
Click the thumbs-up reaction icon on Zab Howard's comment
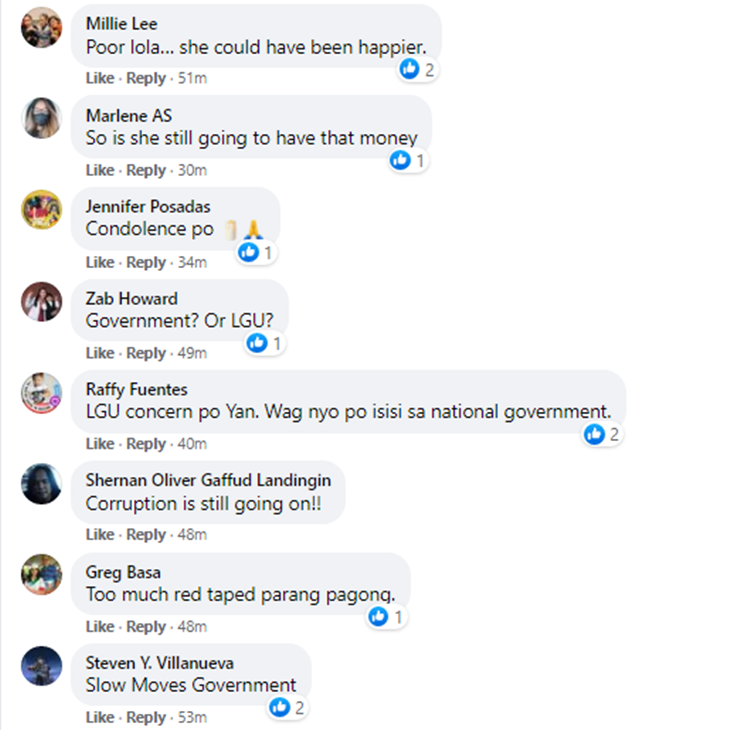tap(257, 343)
